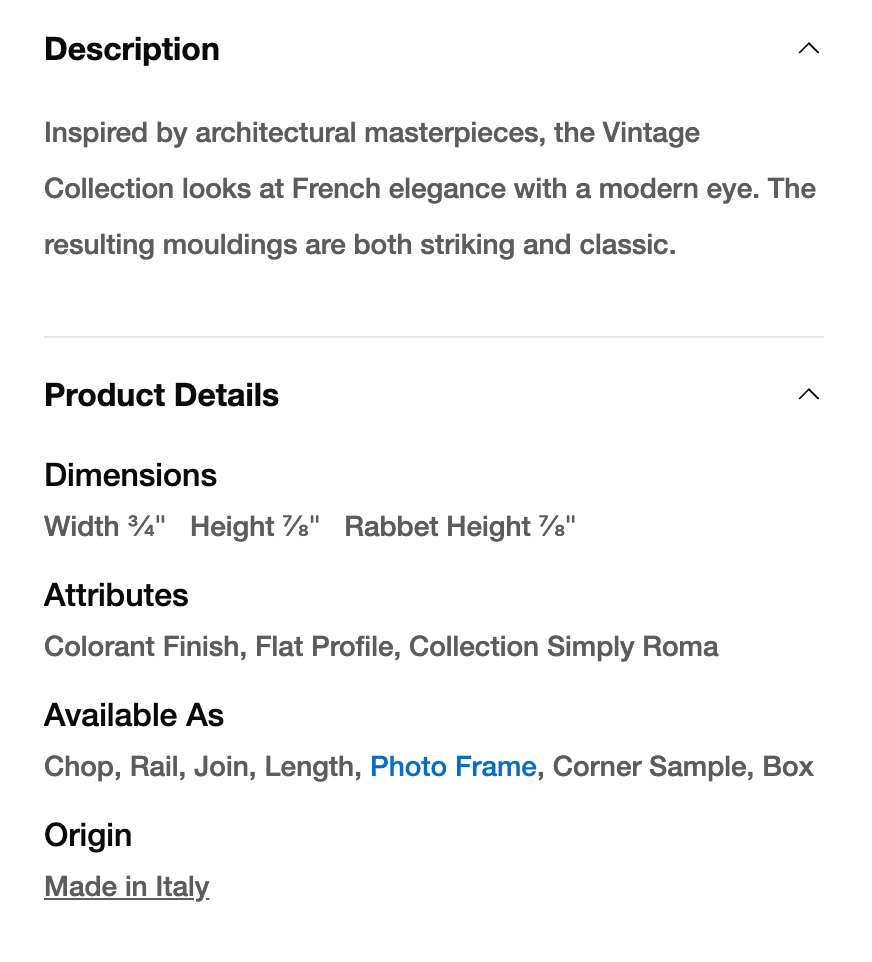Click the Box availability option
This screenshot has height=962, width=872.
click(x=788, y=767)
